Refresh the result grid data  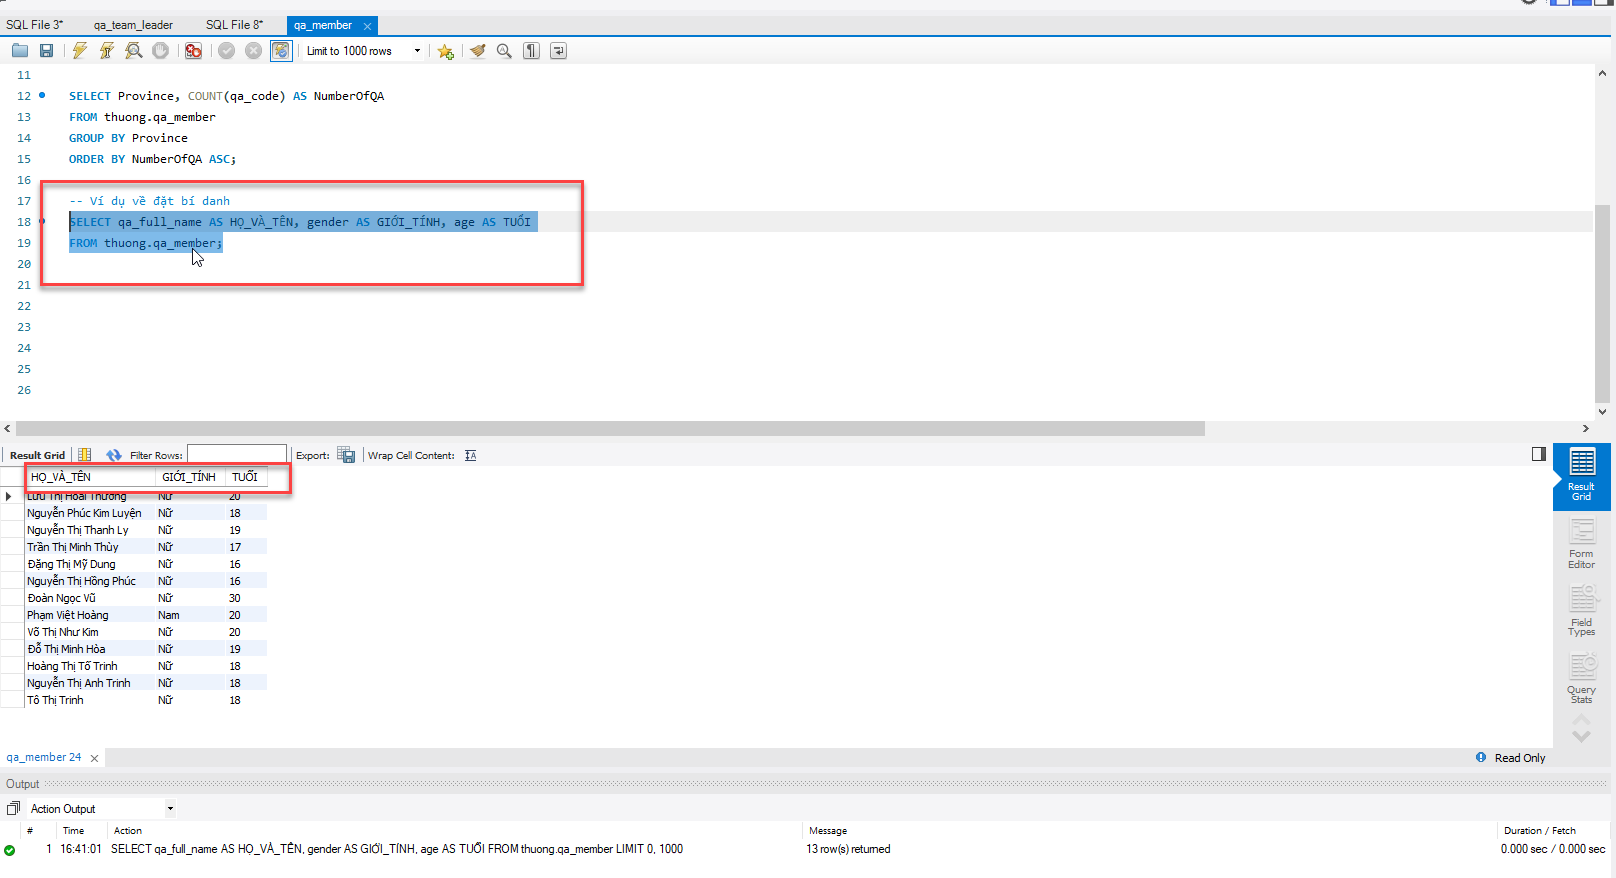point(113,455)
